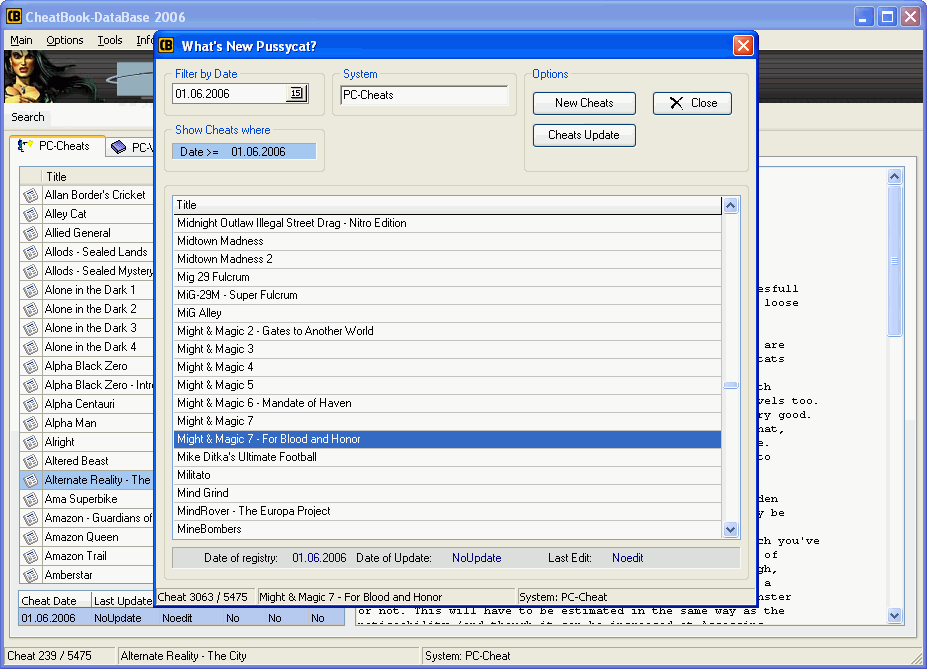Click the icon beside Allan Border's Cricket
The height and width of the screenshot is (669, 927).
pos(30,195)
